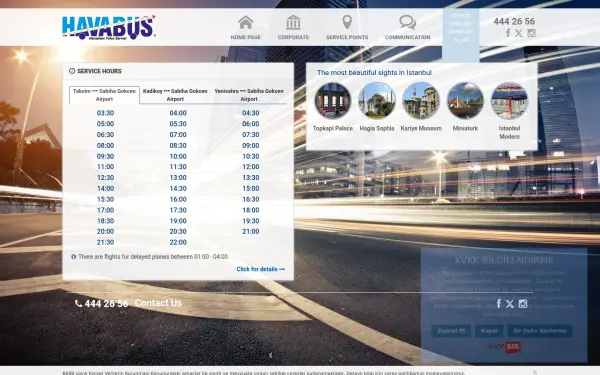The image size is (600, 375).
Task: Click the Istanbul Modern caption
Action: (509, 132)
